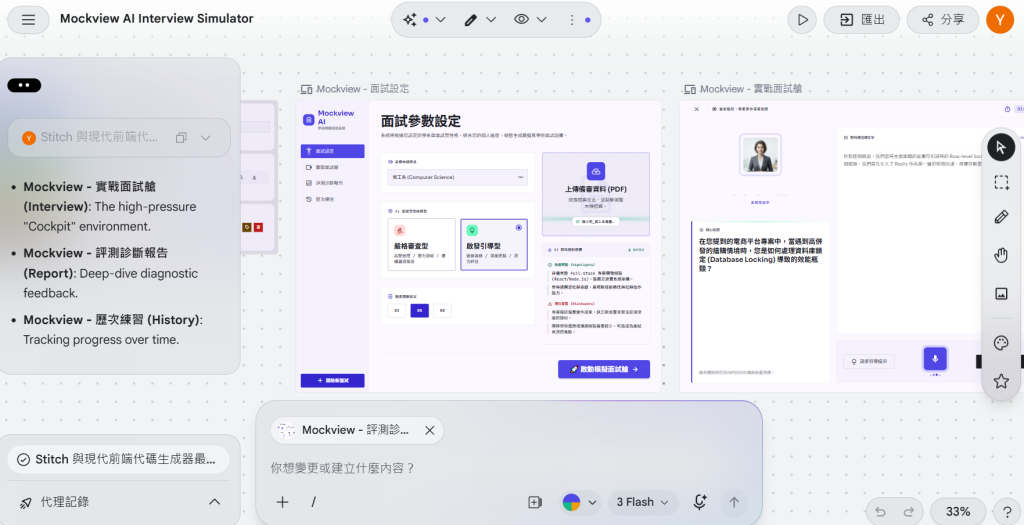The width and height of the screenshot is (1024, 525).
Task: Click the 開始新面試 button in mockup sidebar
Action: click(332, 380)
